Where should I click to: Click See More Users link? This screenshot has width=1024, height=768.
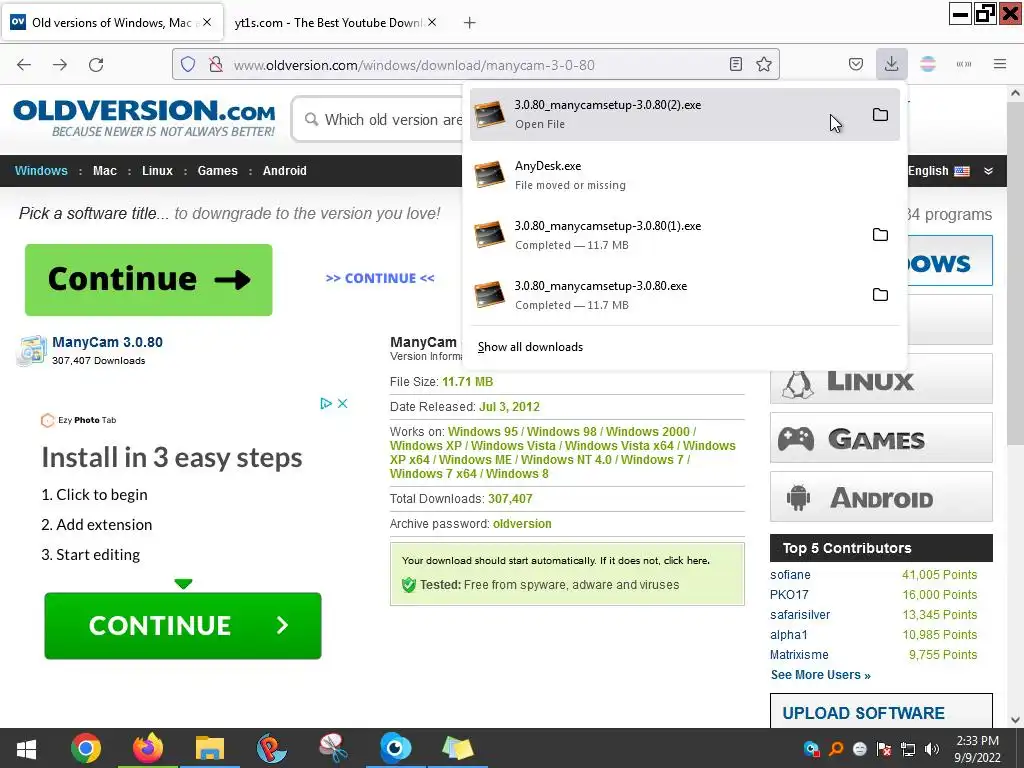(x=820, y=675)
